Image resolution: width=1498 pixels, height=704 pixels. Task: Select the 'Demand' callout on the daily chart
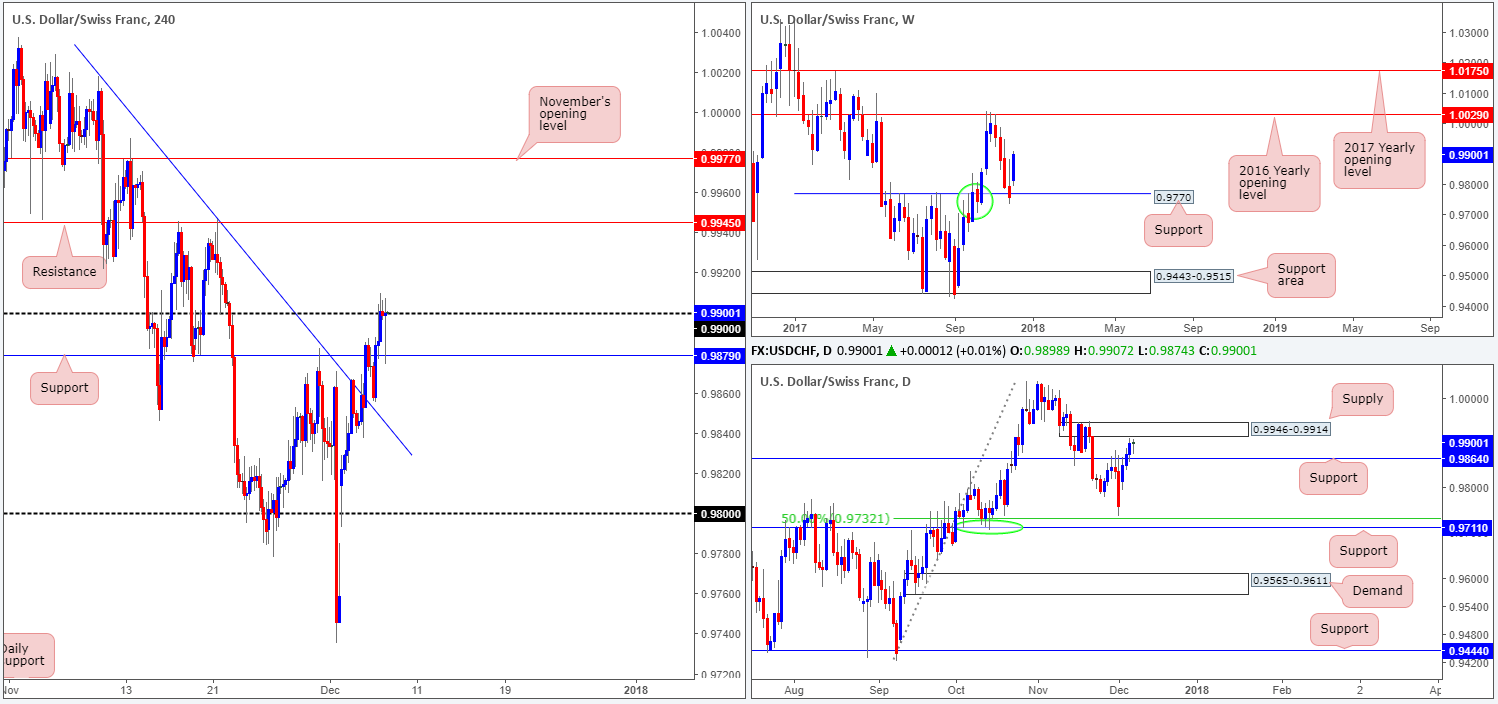click(1377, 591)
